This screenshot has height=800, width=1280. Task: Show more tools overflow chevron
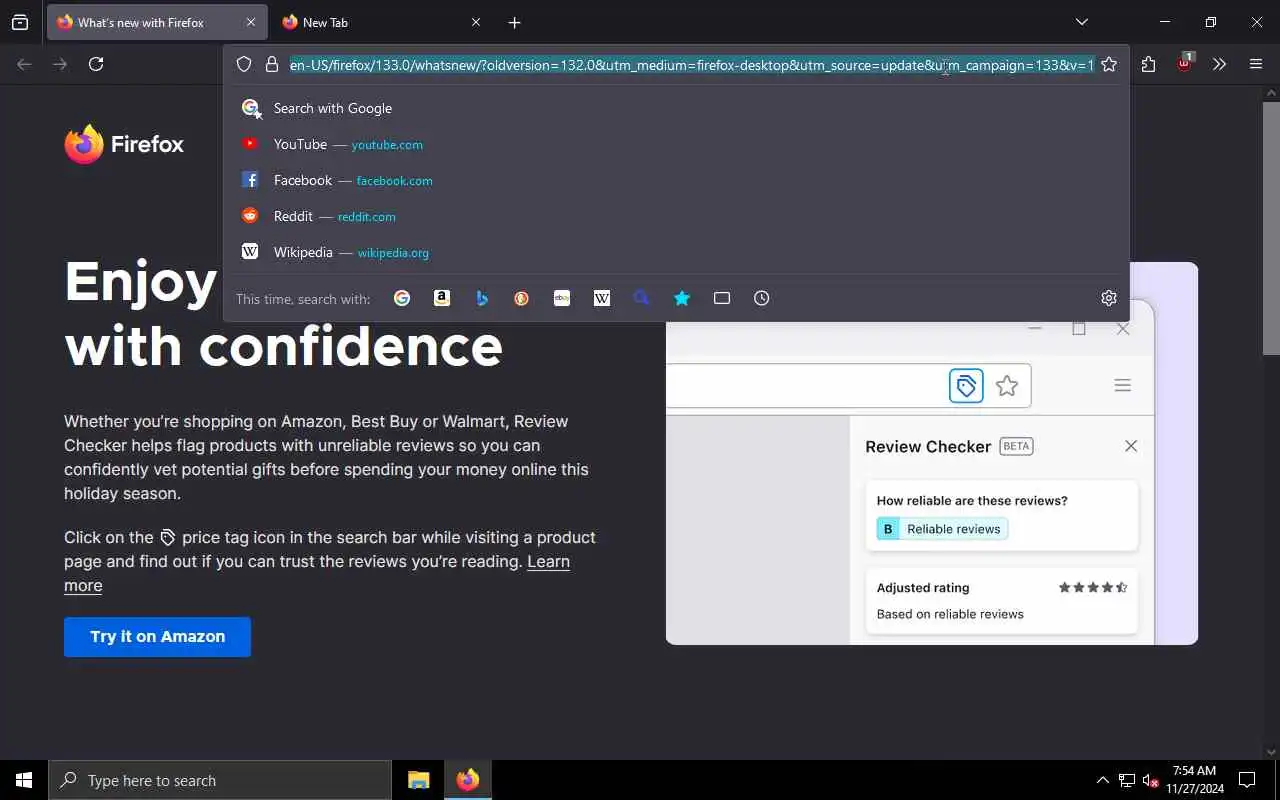coord(1219,64)
